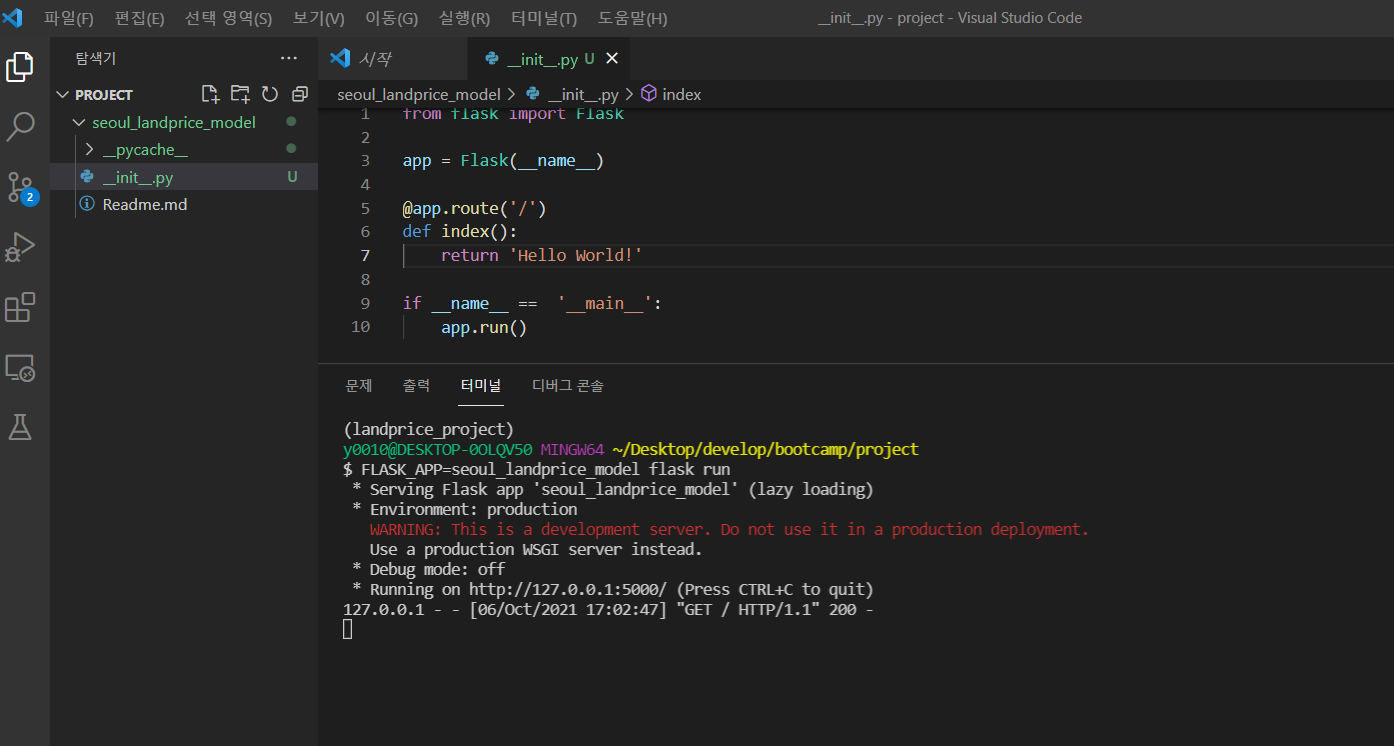
Task: Open the 파일(F) menu
Action: 69,18
